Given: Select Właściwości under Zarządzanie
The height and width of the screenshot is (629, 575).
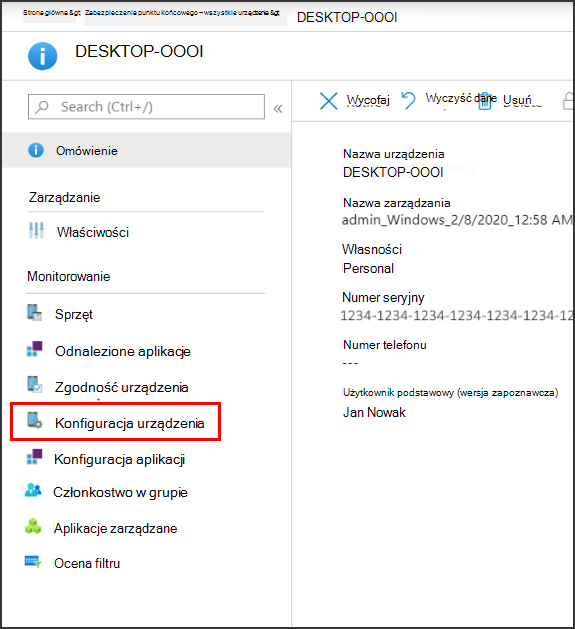Looking at the screenshot, I should (x=93, y=232).
